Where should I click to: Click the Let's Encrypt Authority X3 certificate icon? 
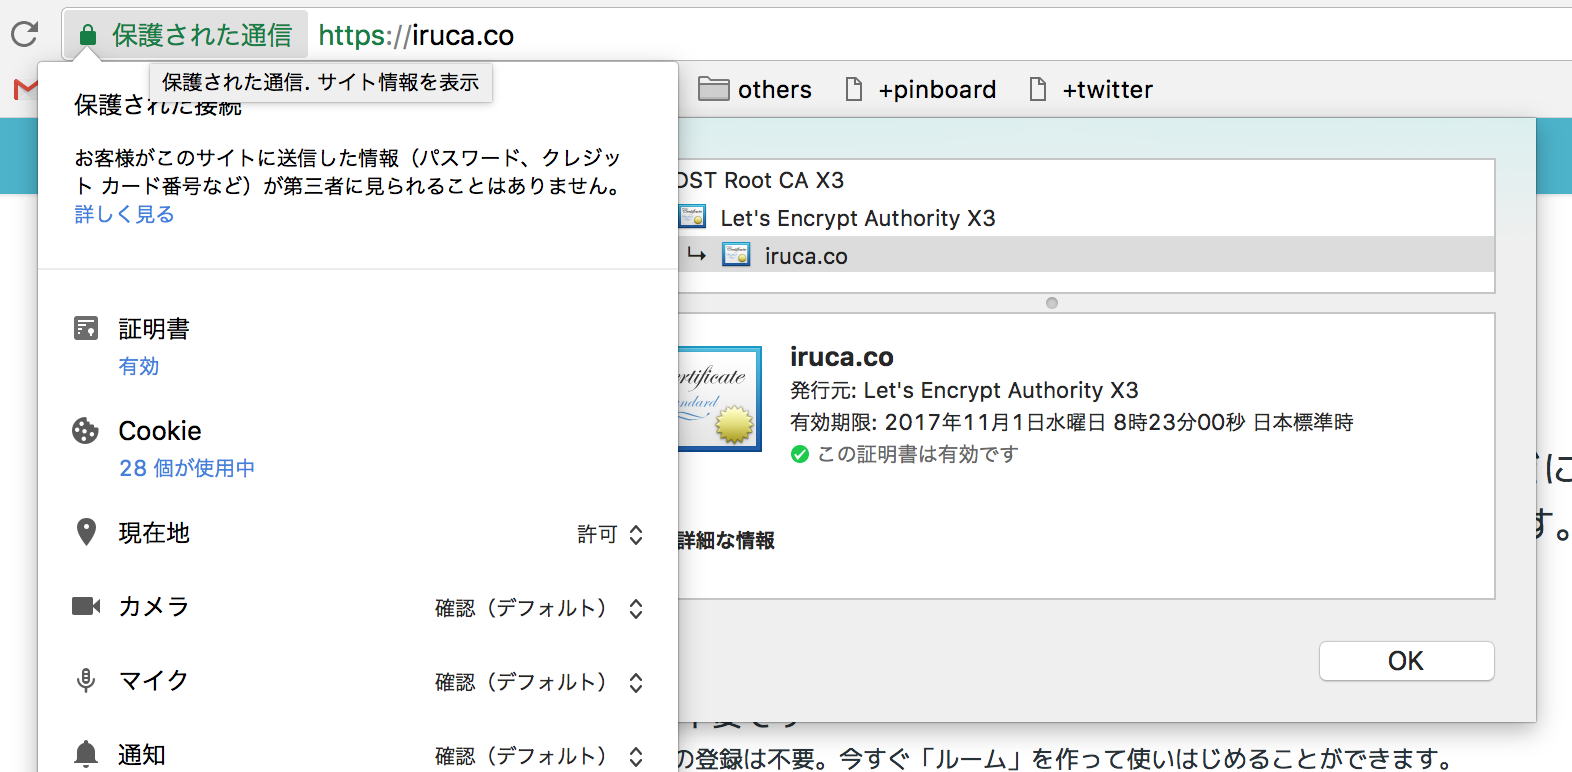tap(692, 217)
